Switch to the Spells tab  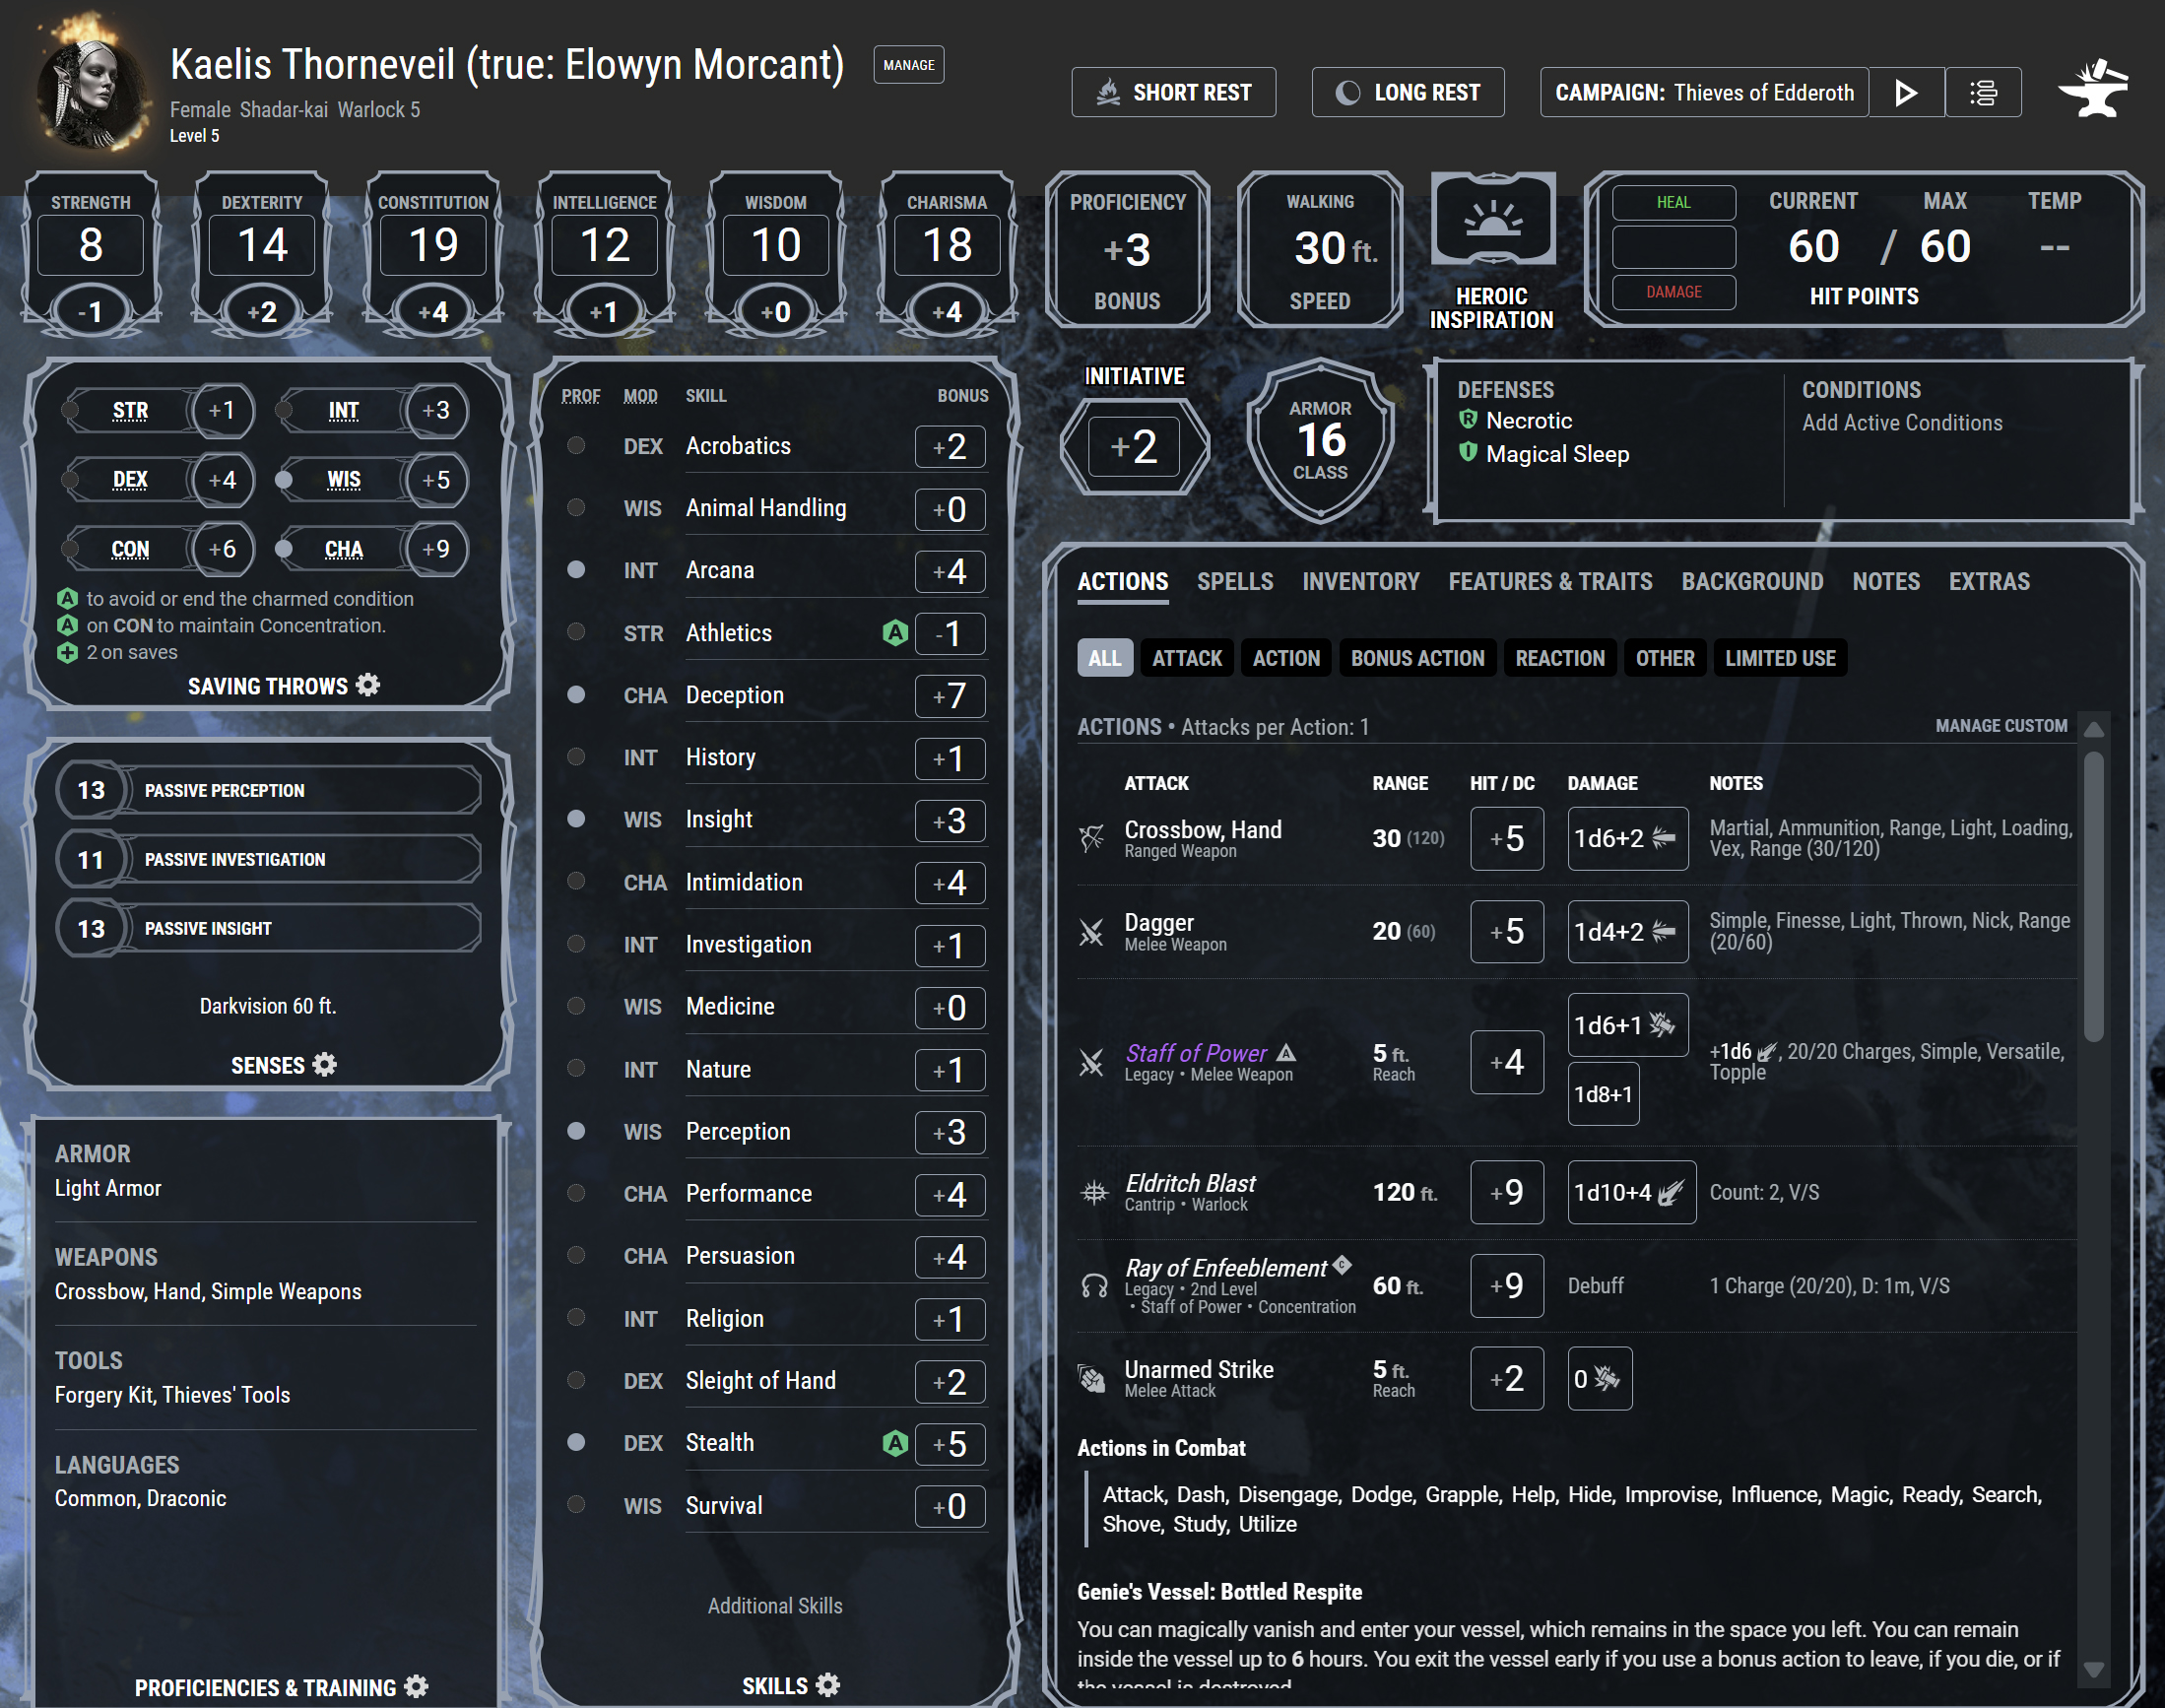tap(1235, 581)
